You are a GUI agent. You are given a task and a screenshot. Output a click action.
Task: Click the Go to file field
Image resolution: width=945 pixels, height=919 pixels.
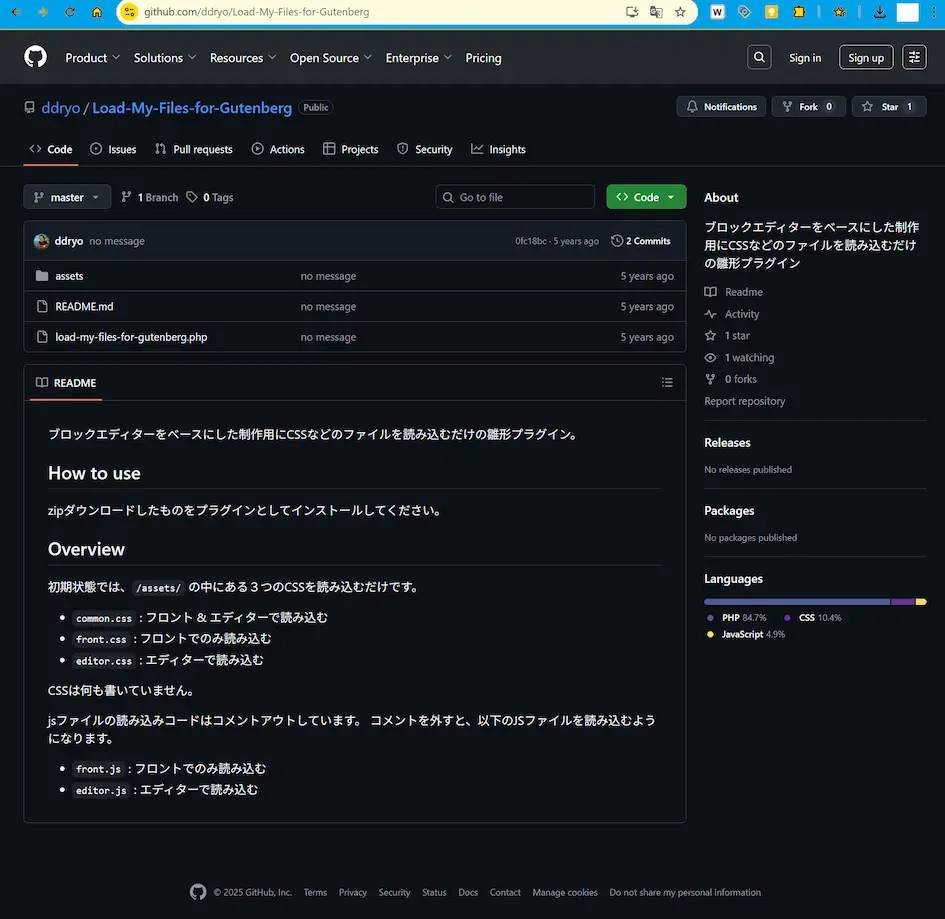[515, 197]
